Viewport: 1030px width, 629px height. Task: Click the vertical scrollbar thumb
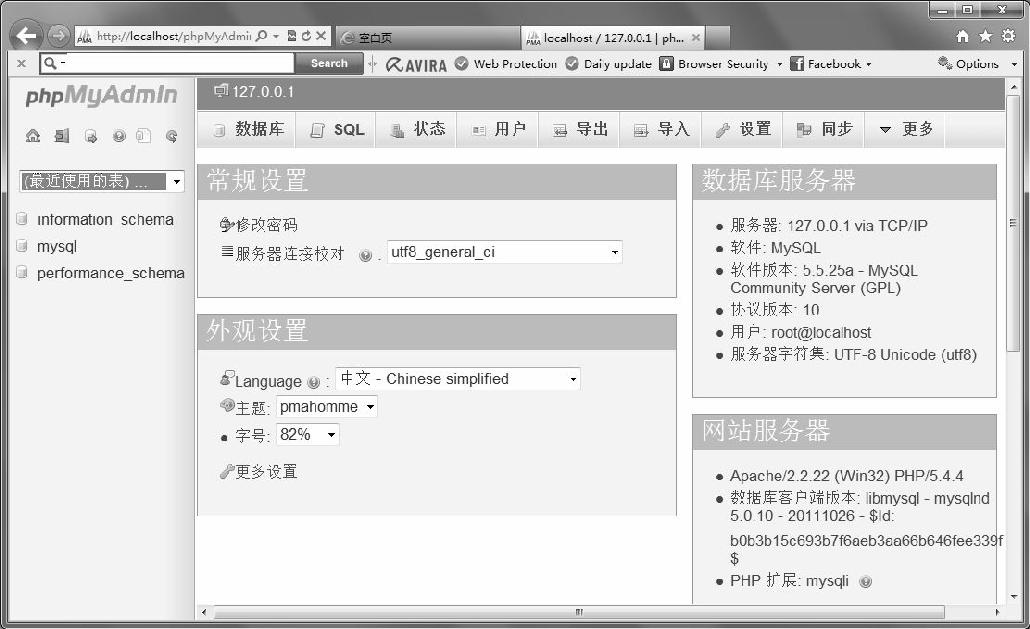[1014, 224]
